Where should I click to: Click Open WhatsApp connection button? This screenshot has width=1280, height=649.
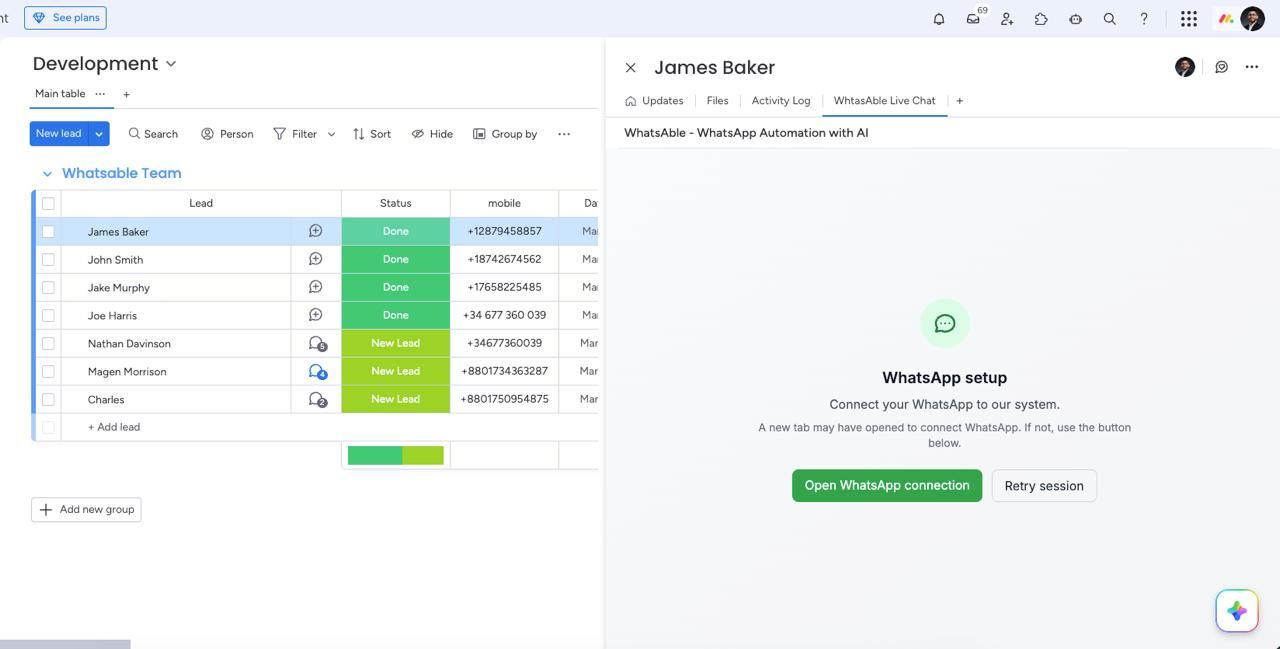[x=887, y=486]
